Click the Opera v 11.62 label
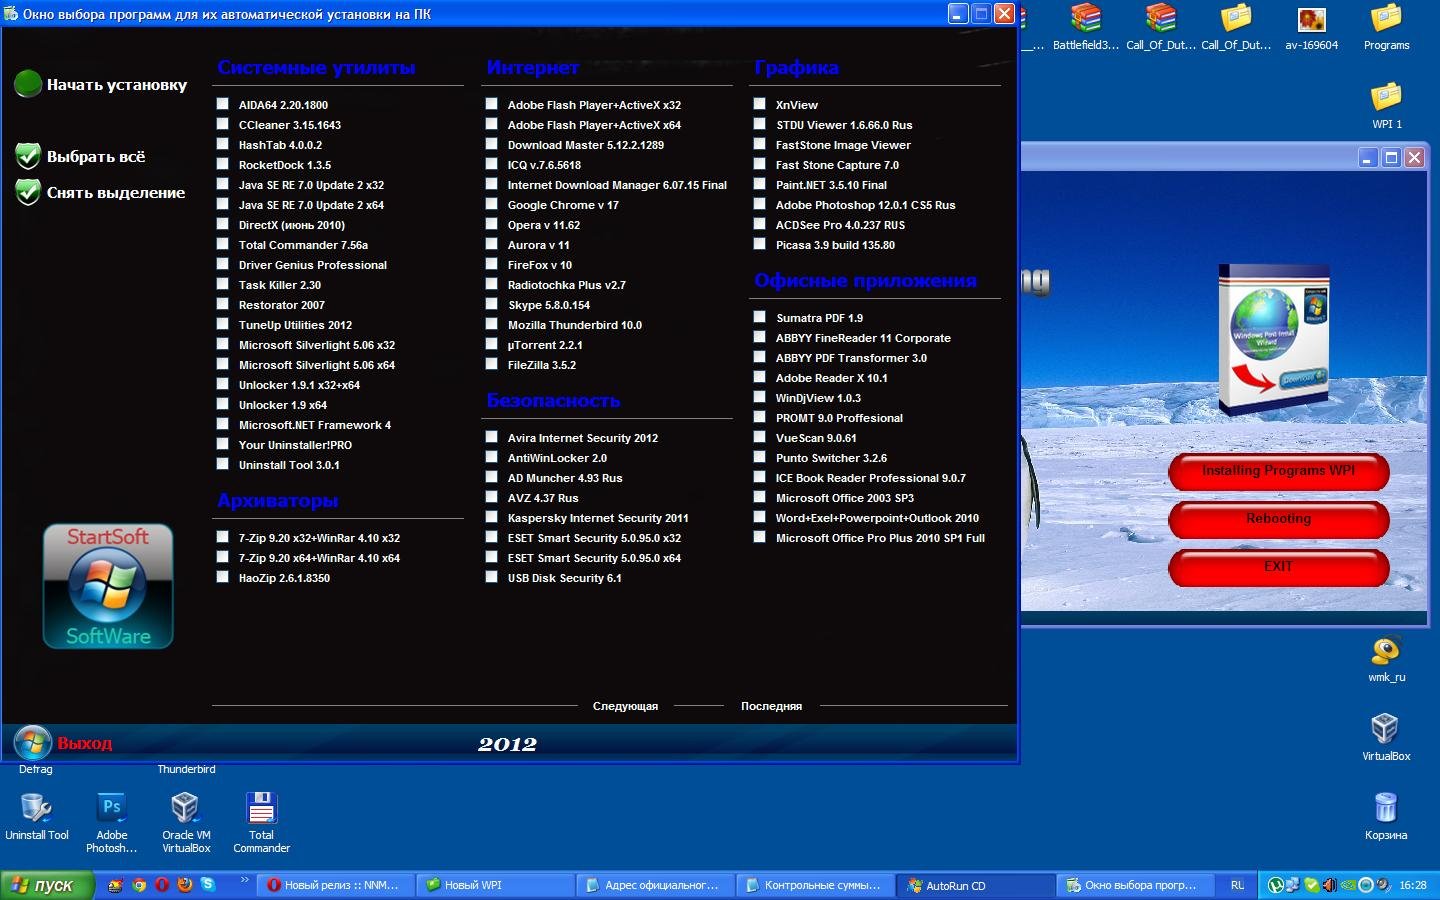1440x900 pixels. (x=543, y=225)
